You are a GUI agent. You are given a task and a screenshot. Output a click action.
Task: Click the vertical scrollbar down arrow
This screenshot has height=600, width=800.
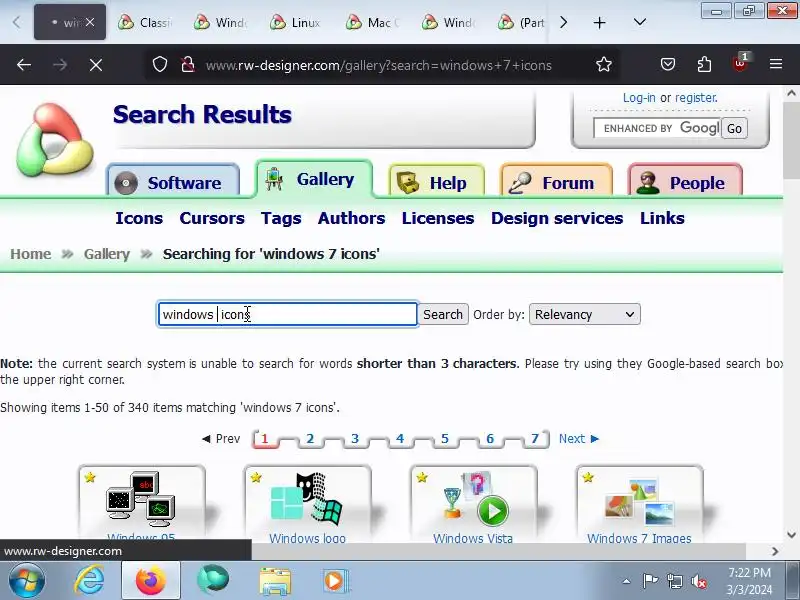pyautogui.click(x=791, y=535)
